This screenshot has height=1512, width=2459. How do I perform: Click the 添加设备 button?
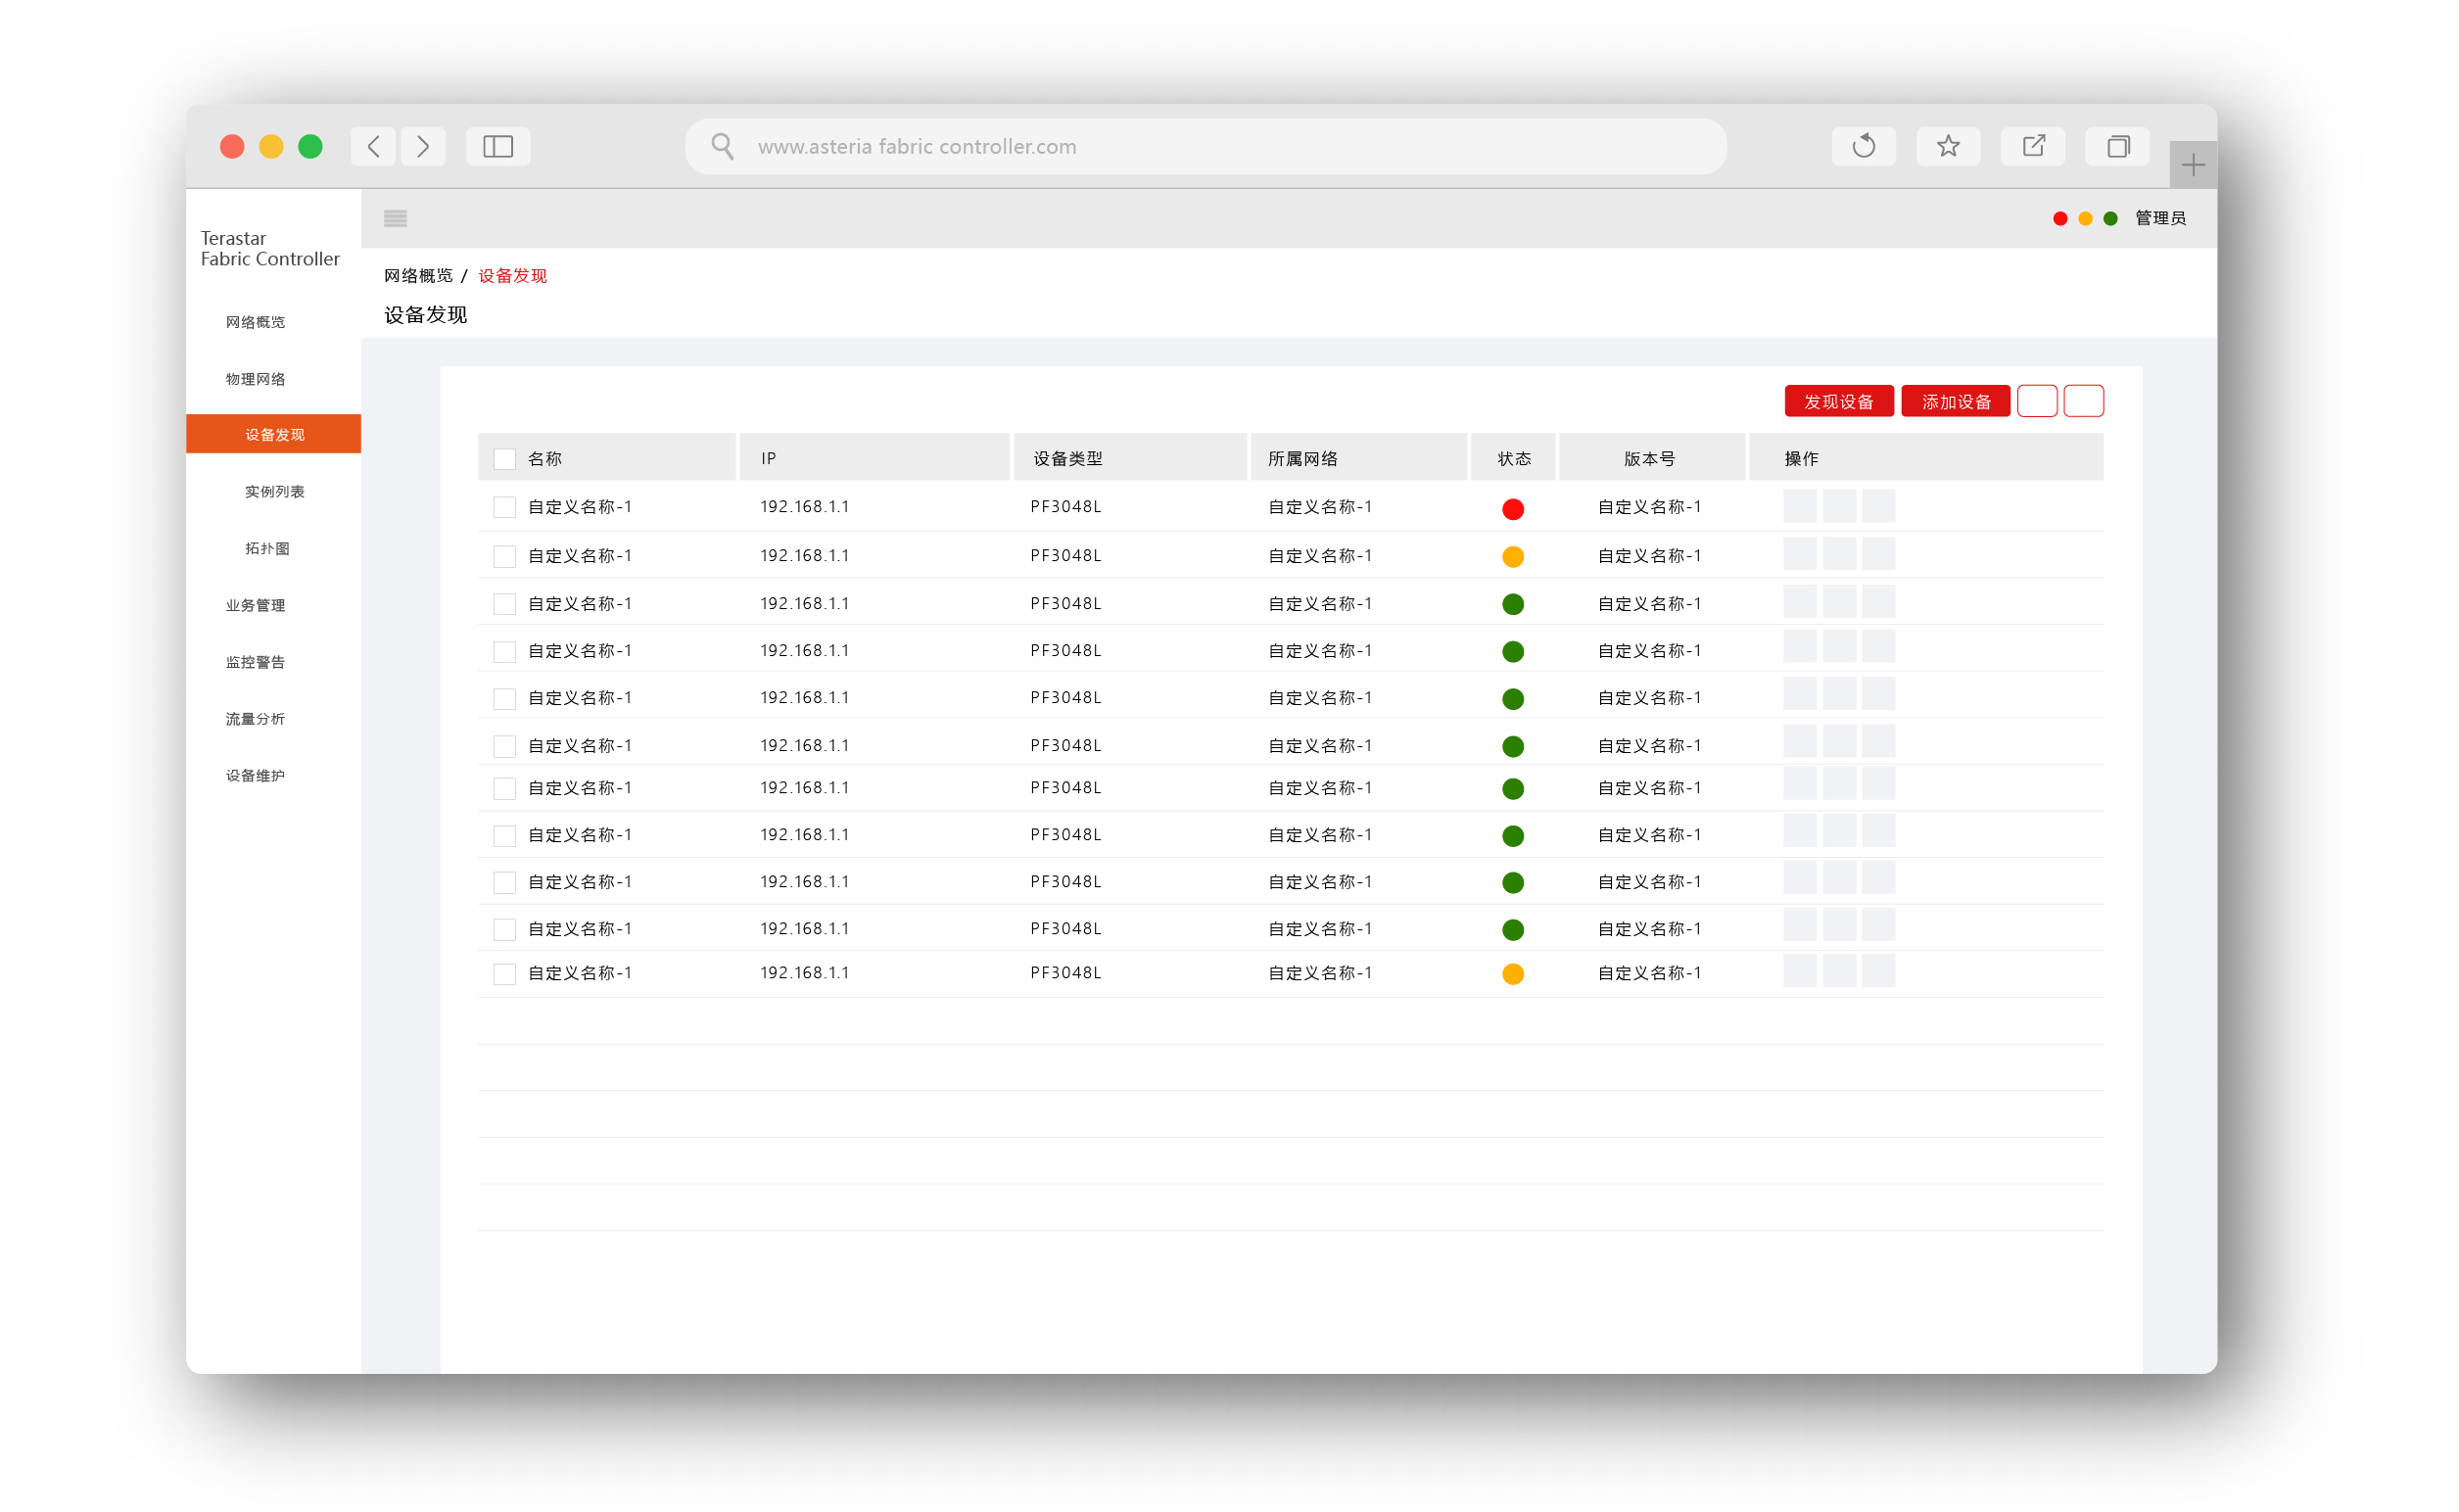1955,402
